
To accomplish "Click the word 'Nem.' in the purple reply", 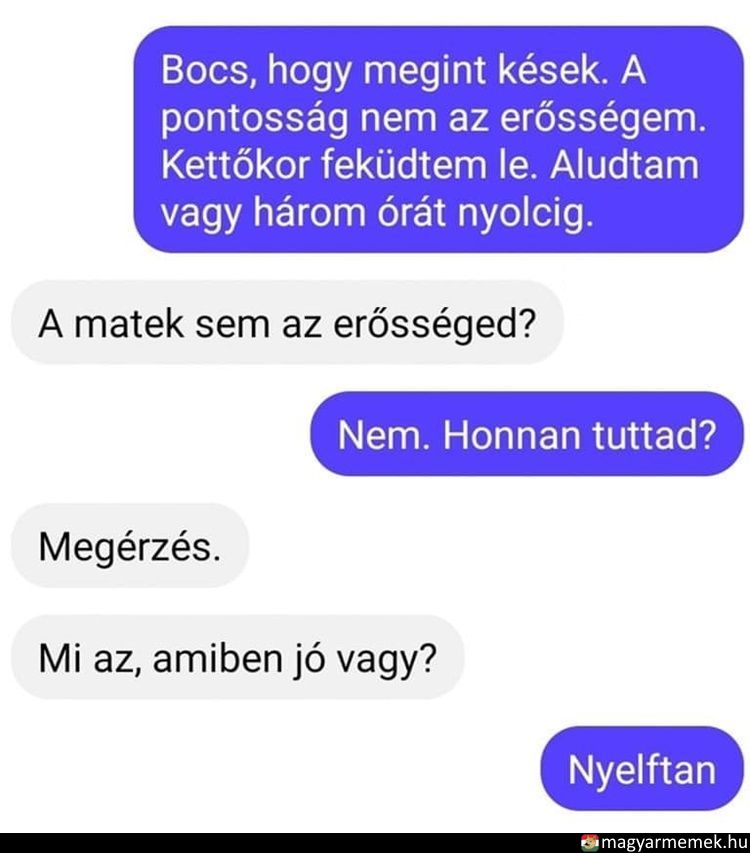I will point(381,435).
